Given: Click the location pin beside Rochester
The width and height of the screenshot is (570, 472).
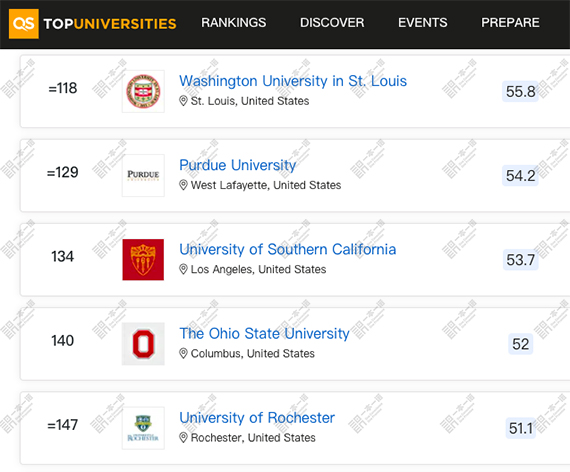Looking at the screenshot, I should (183, 437).
